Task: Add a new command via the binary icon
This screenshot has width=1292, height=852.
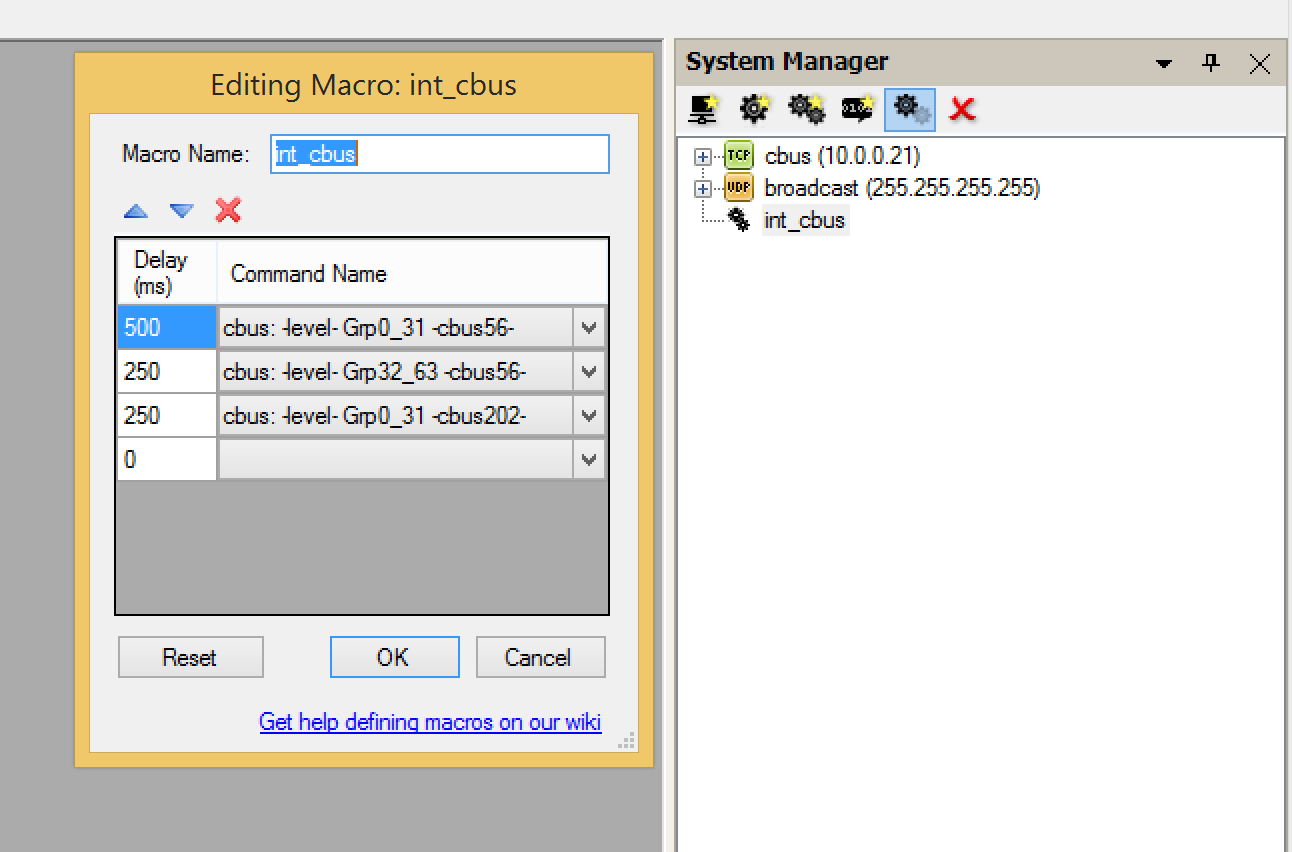Action: [x=856, y=110]
